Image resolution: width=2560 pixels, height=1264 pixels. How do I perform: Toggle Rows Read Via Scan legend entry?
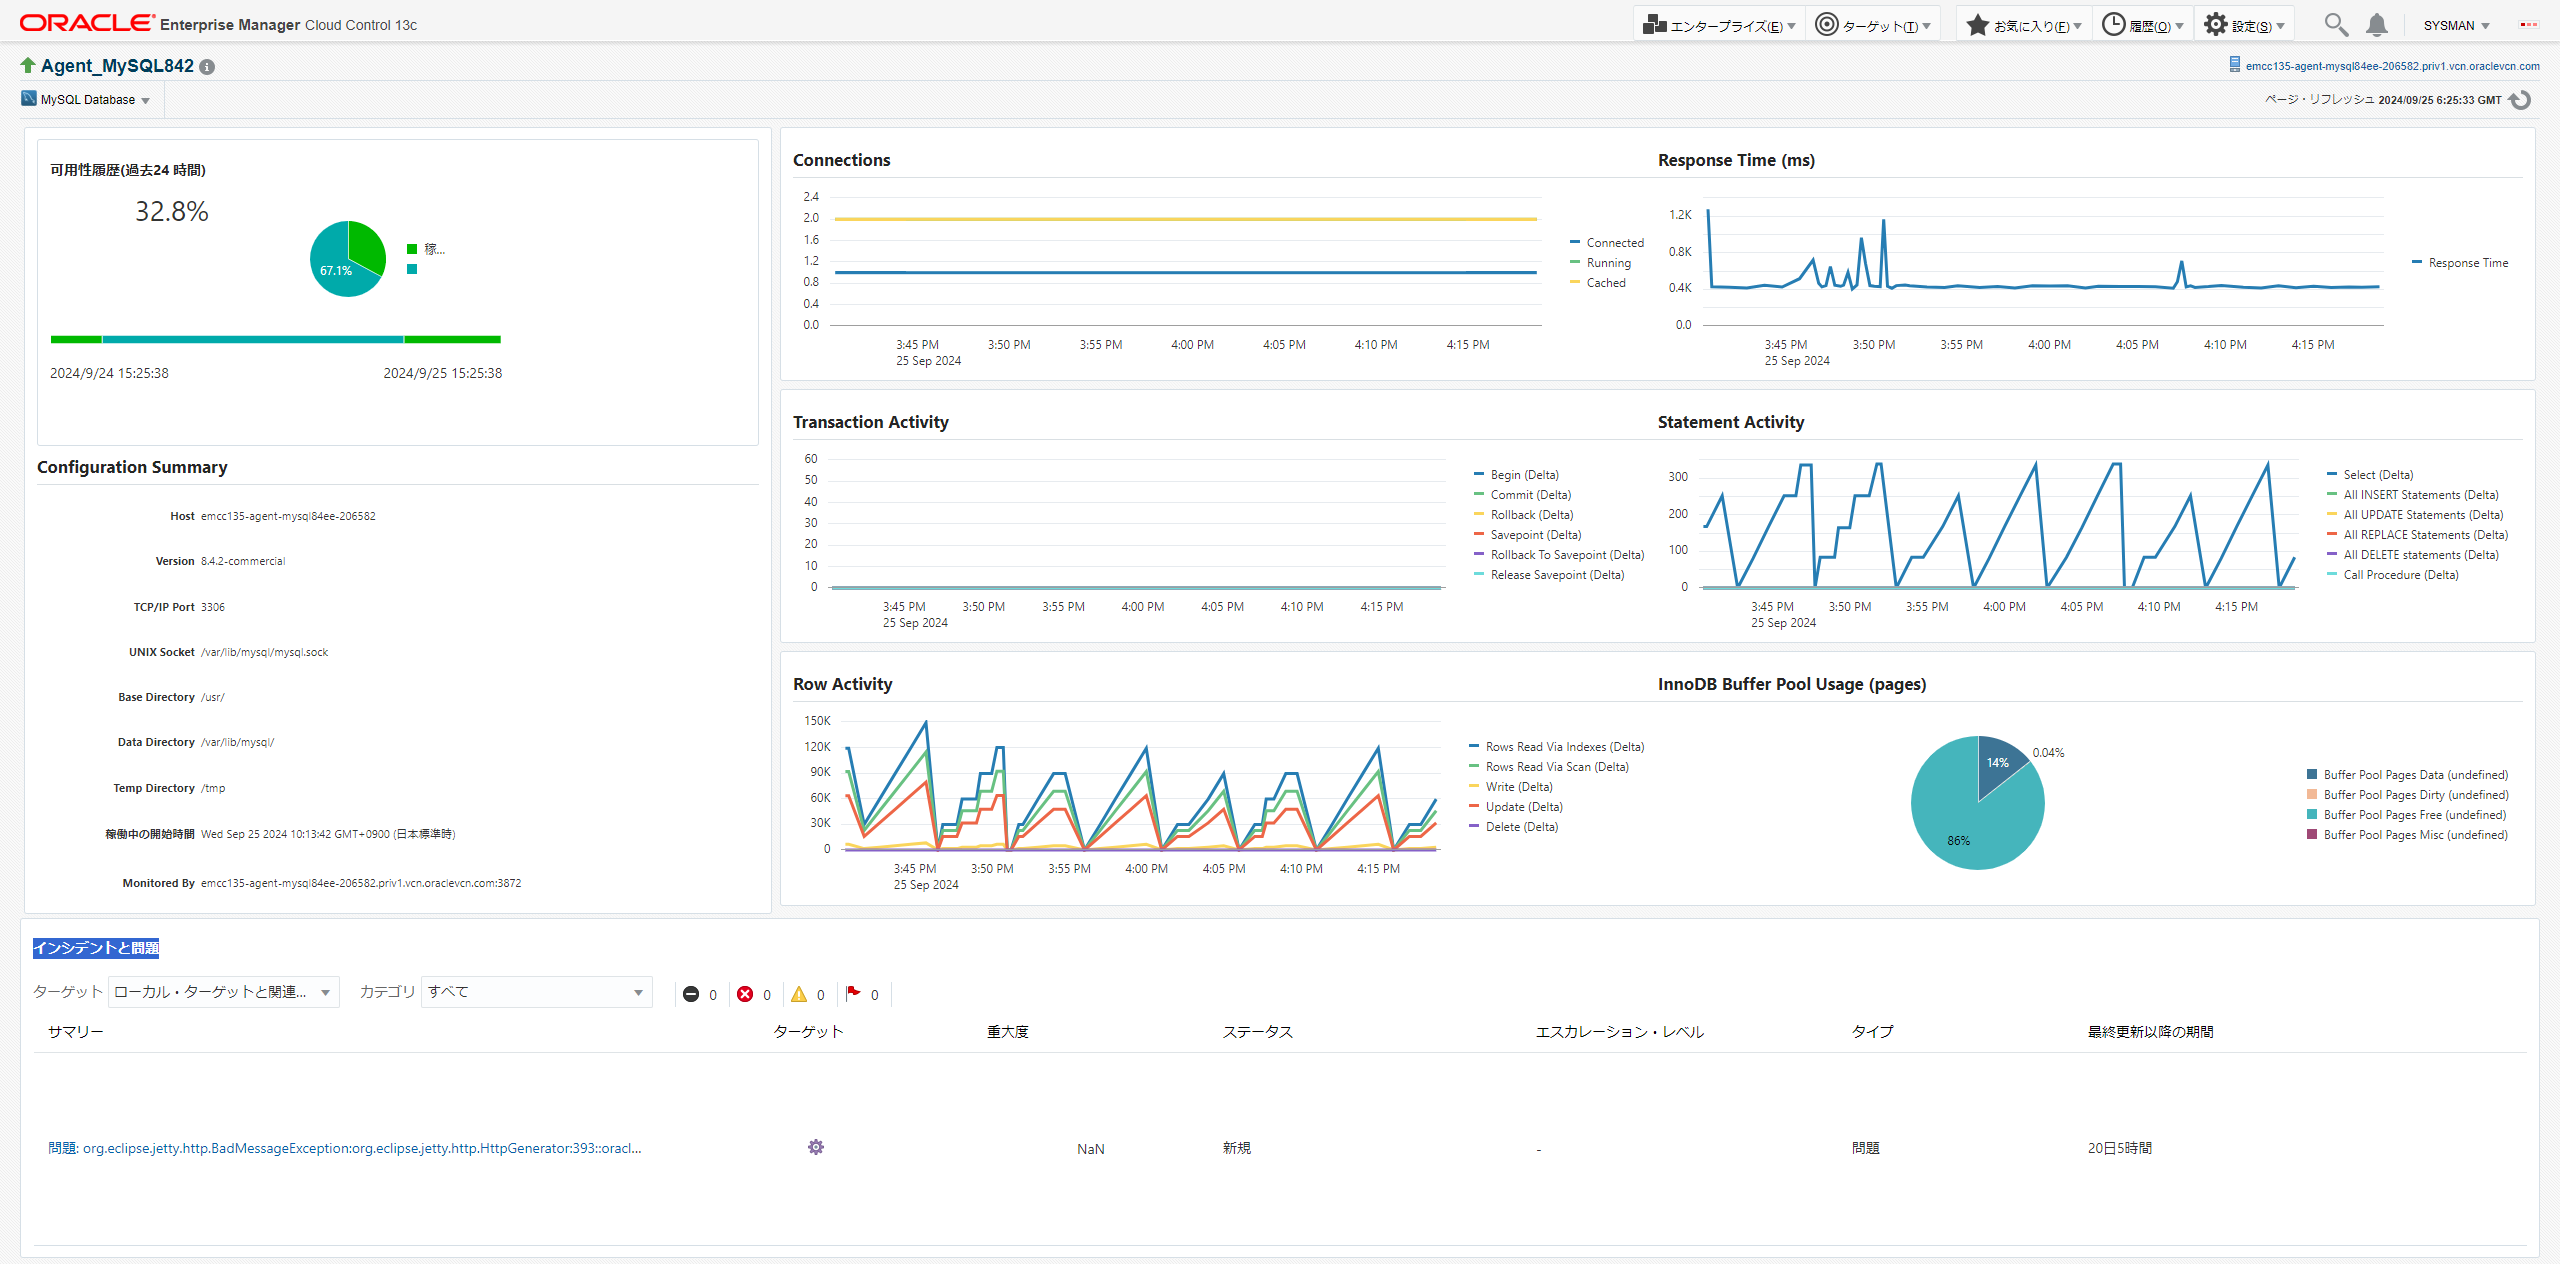(x=1549, y=767)
